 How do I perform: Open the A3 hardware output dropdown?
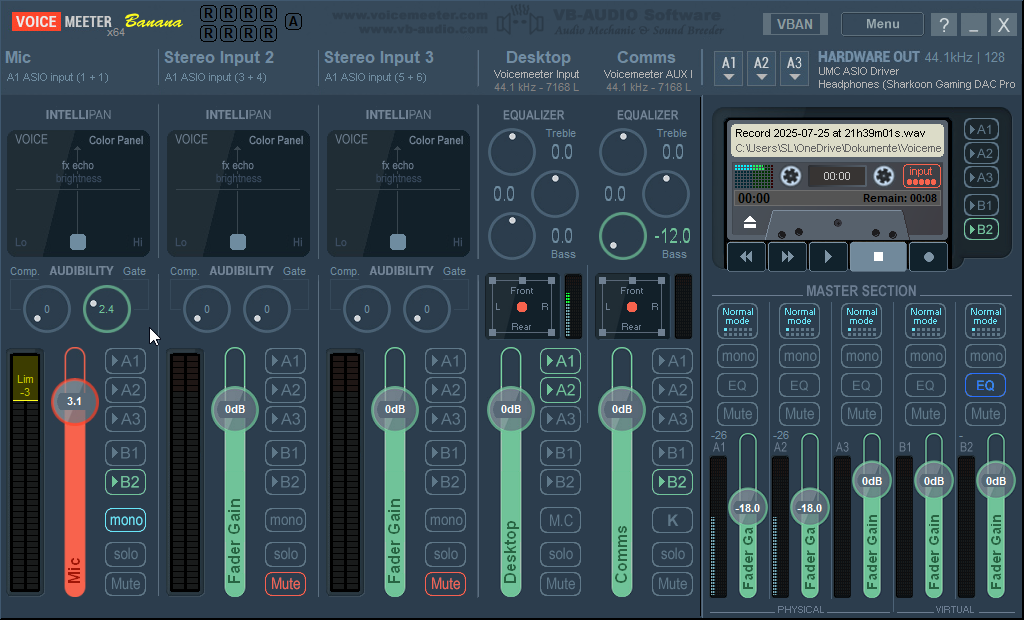[794, 69]
